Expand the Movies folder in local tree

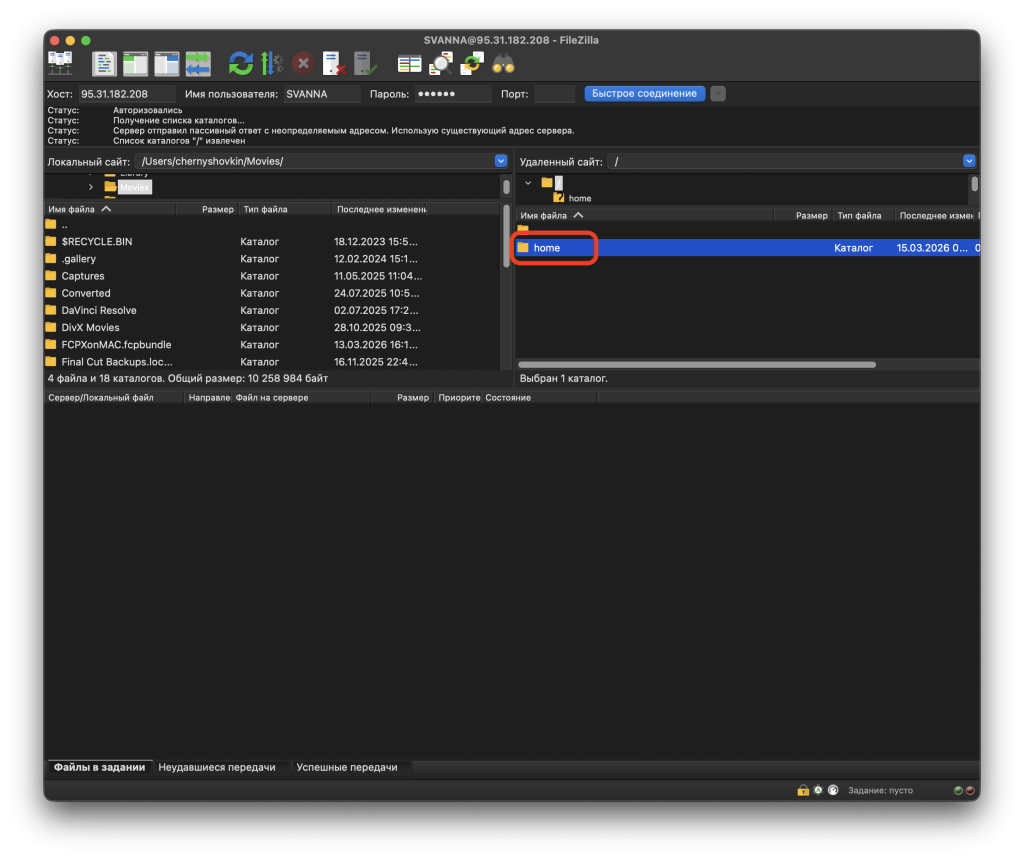pos(91,187)
